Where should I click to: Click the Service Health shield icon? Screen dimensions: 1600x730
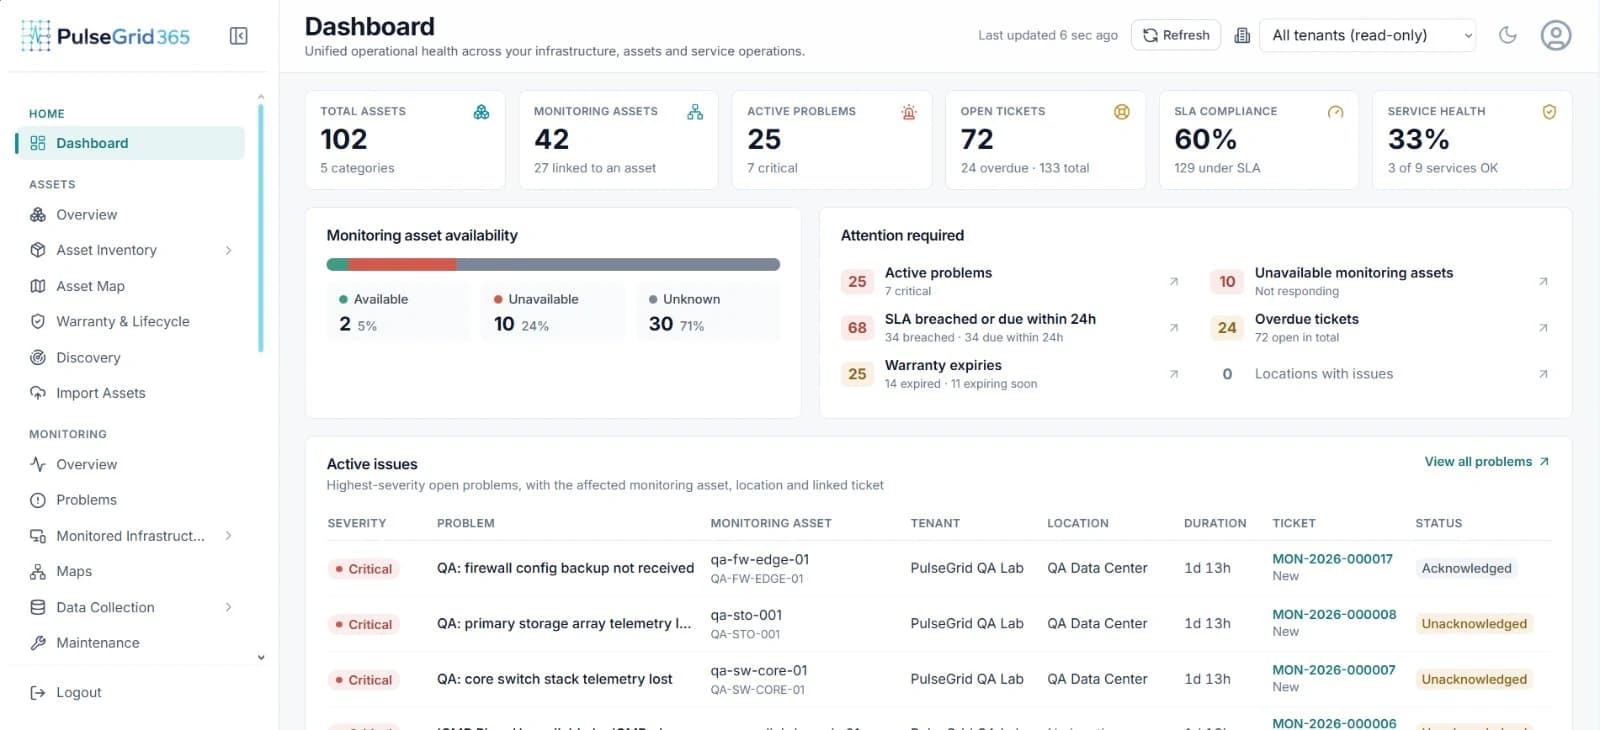click(x=1549, y=112)
